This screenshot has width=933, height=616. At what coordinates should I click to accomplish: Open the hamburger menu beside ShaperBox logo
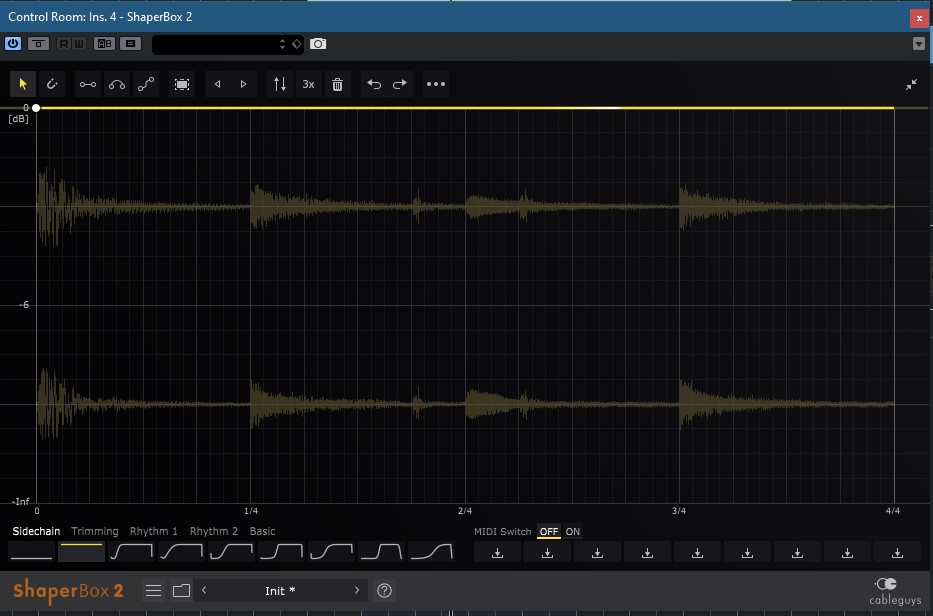154,590
